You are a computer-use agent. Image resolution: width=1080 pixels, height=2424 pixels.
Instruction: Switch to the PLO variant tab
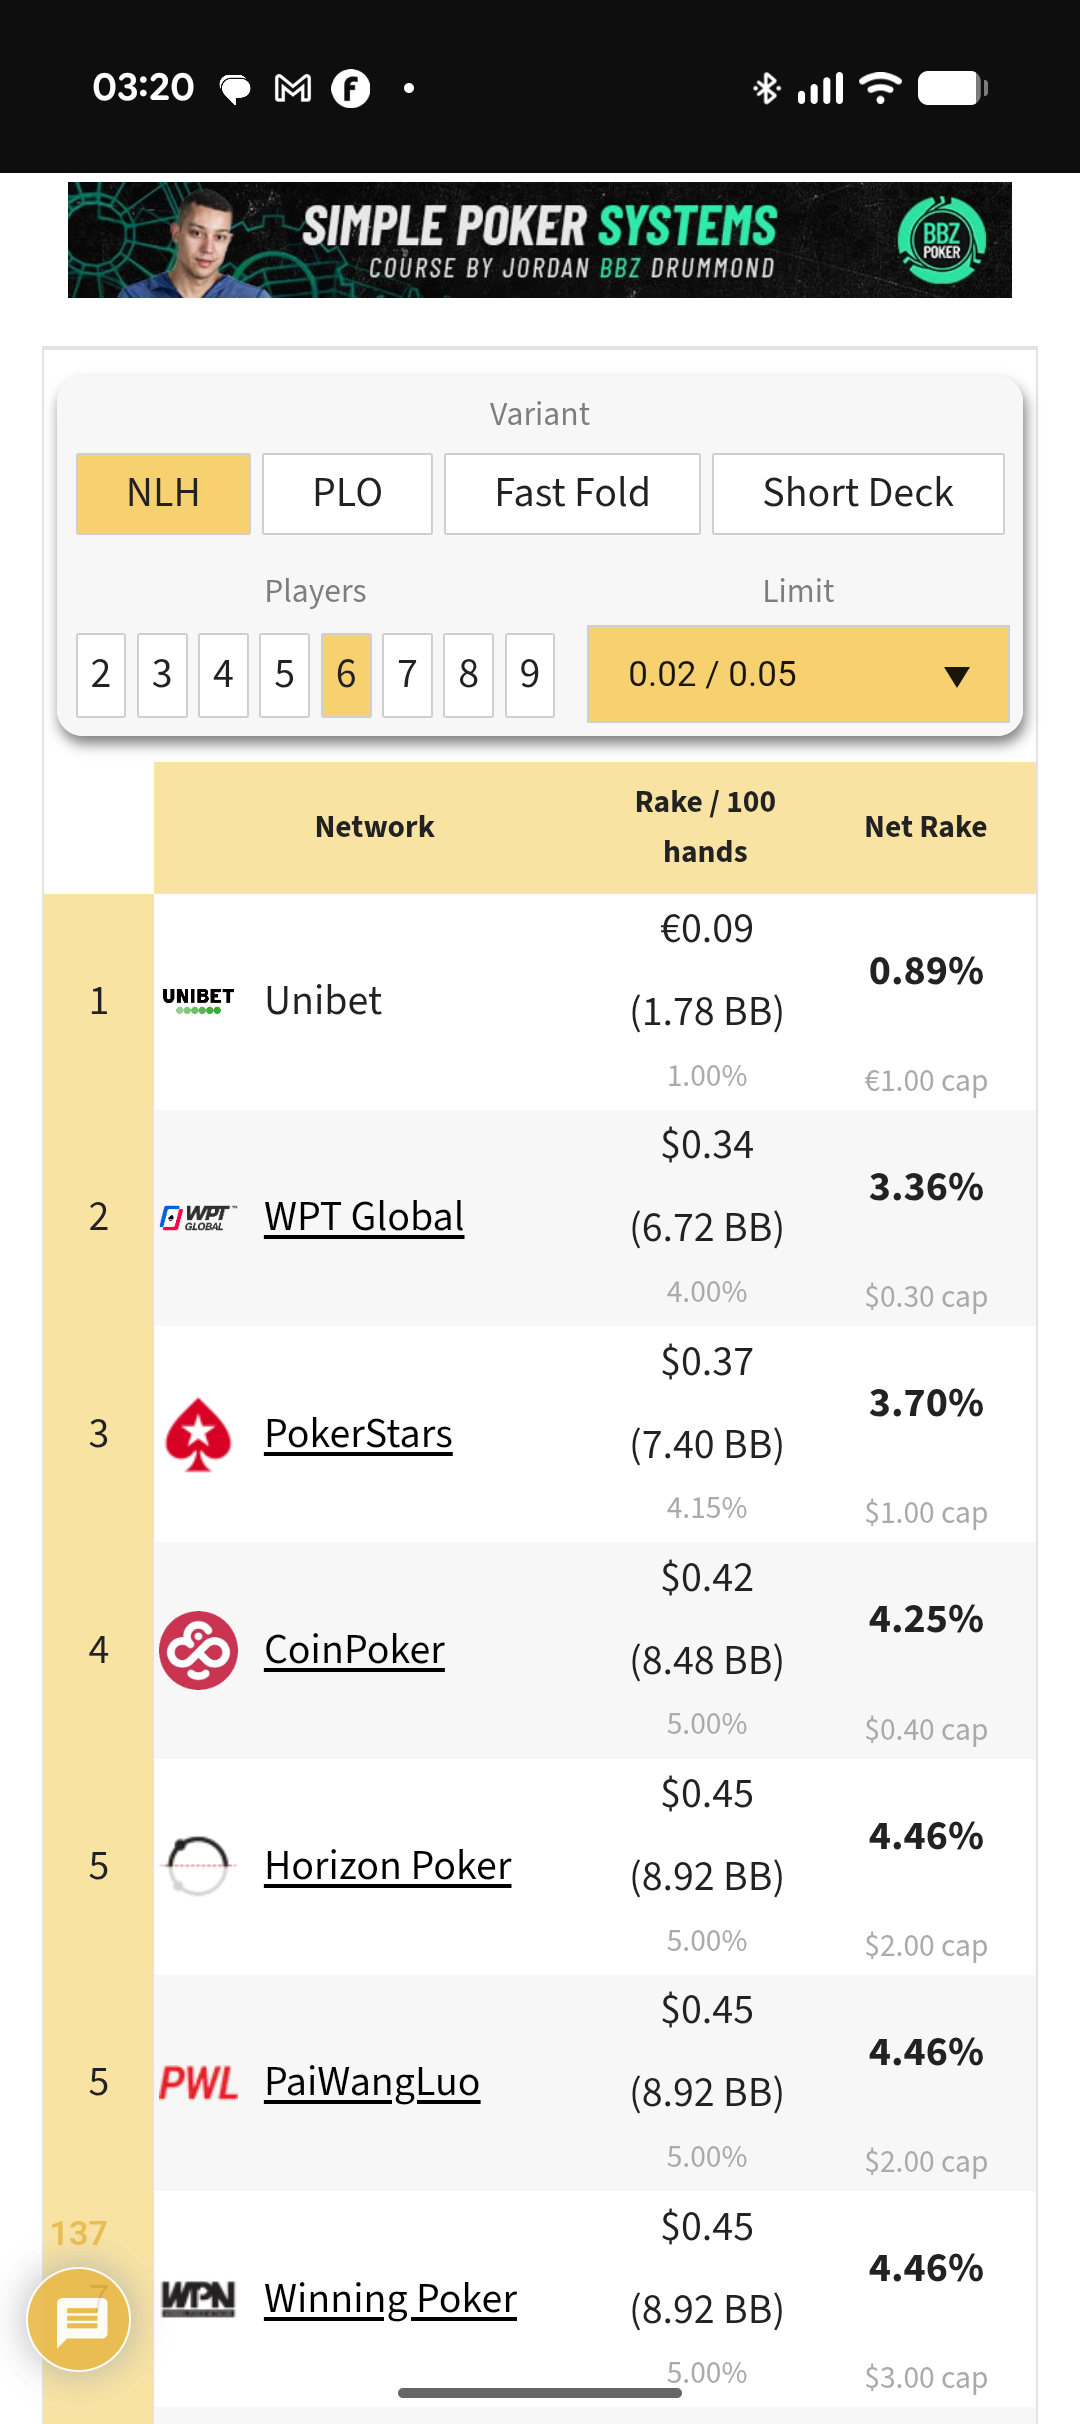click(x=347, y=494)
